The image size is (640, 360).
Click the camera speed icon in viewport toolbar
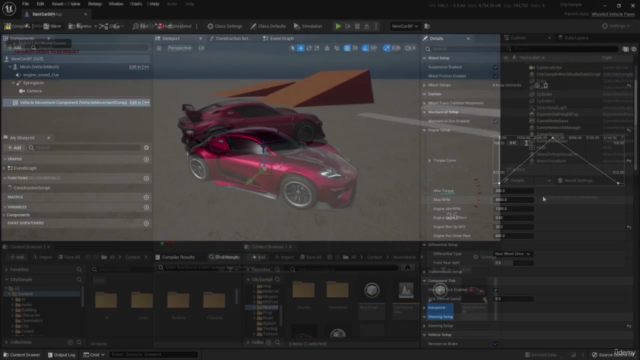[x=409, y=48]
